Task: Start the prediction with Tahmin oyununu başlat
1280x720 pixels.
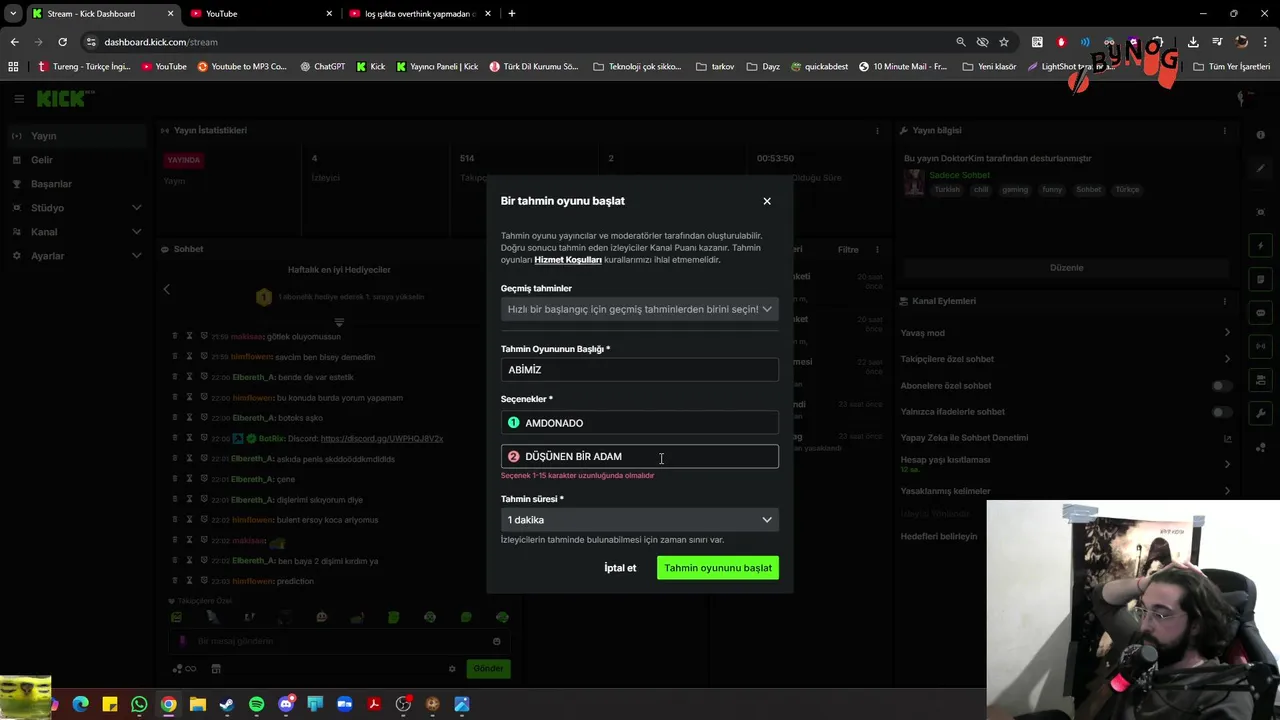Action: [x=718, y=568]
